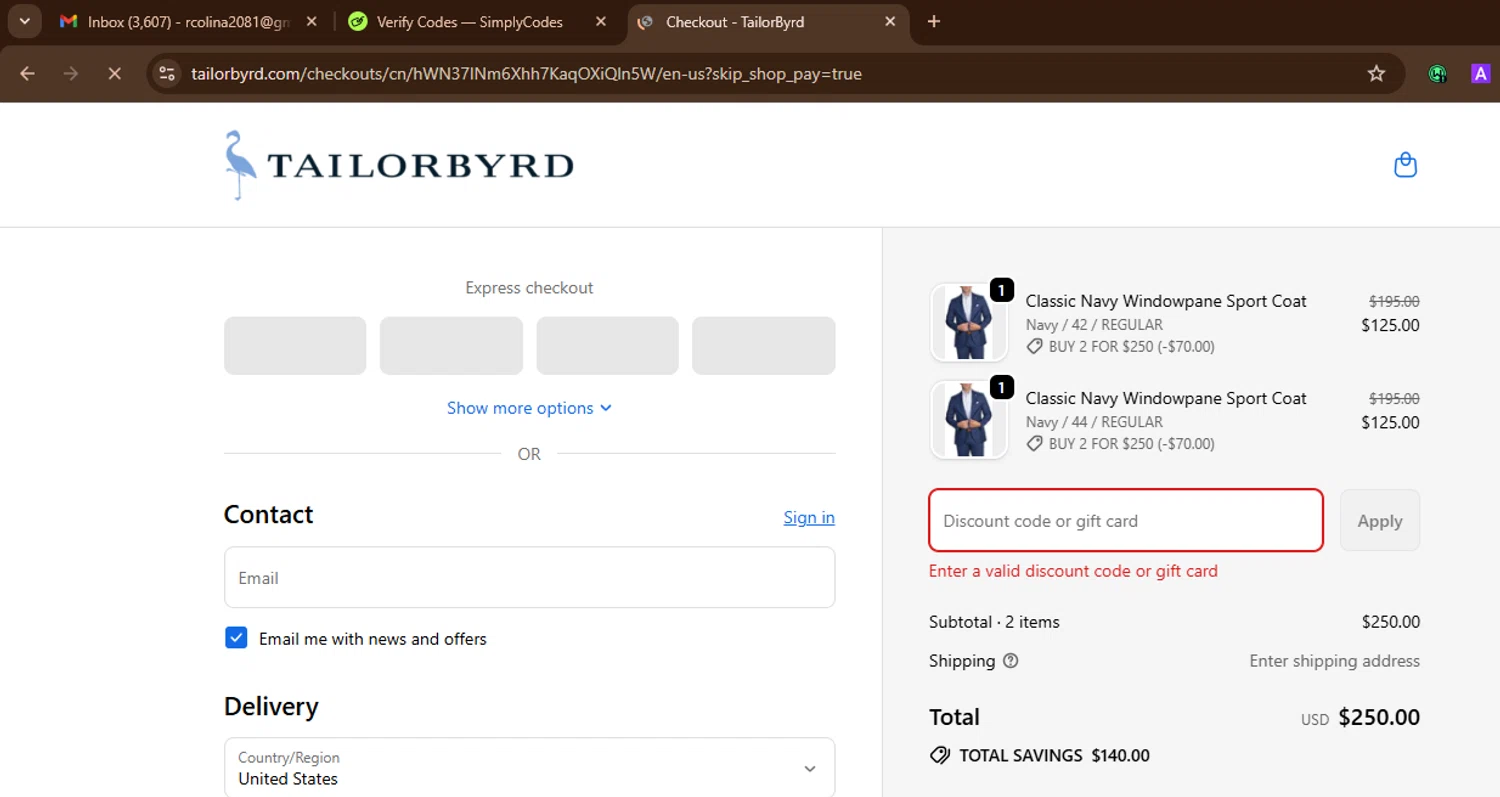This screenshot has height=797, width=1500.
Task: Click the Navy / 42 / REGULAR text
Action: pos(1094,325)
